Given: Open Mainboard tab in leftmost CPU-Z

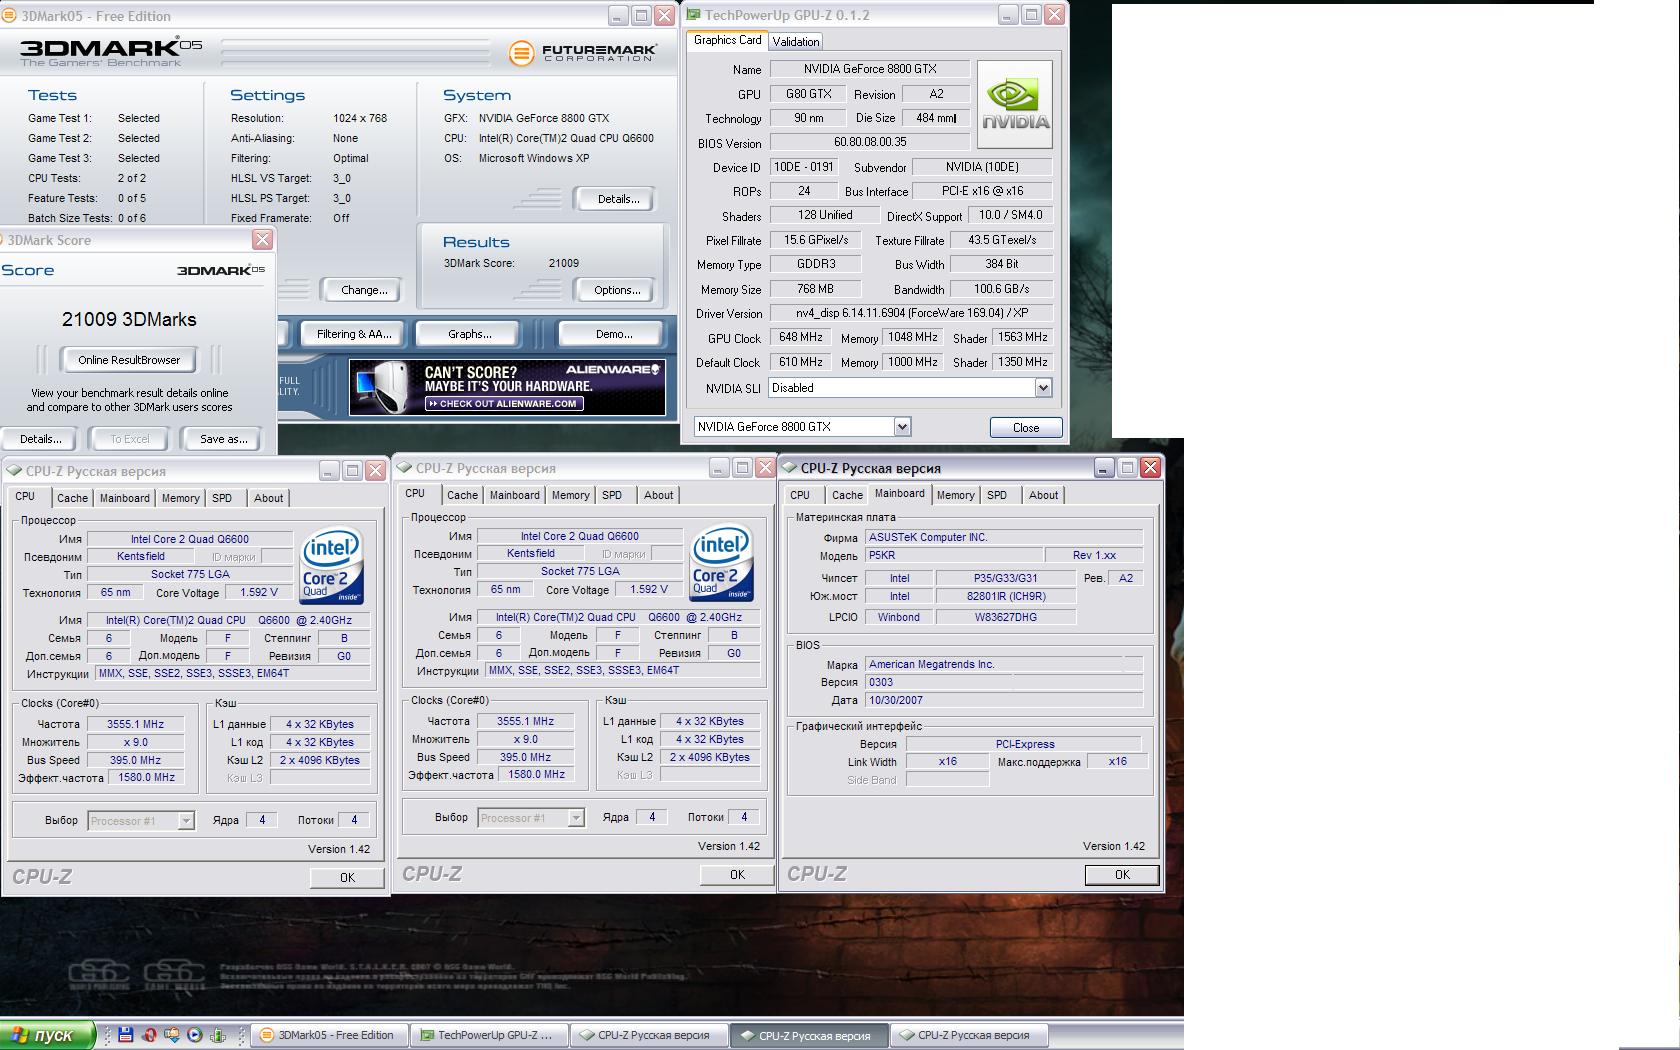Looking at the screenshot, I should [x=125, y=498].
